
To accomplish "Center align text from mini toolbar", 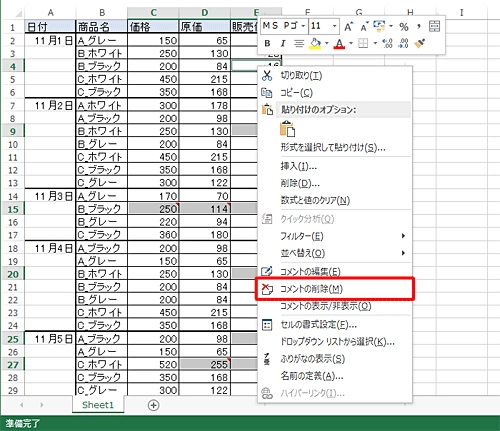I will coord(299,44).
